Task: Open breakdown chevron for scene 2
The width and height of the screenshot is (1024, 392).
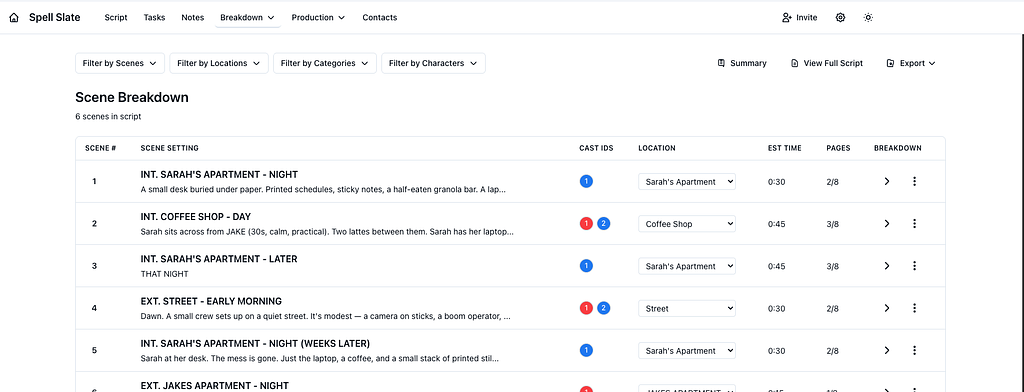Action: click(886, 223)
